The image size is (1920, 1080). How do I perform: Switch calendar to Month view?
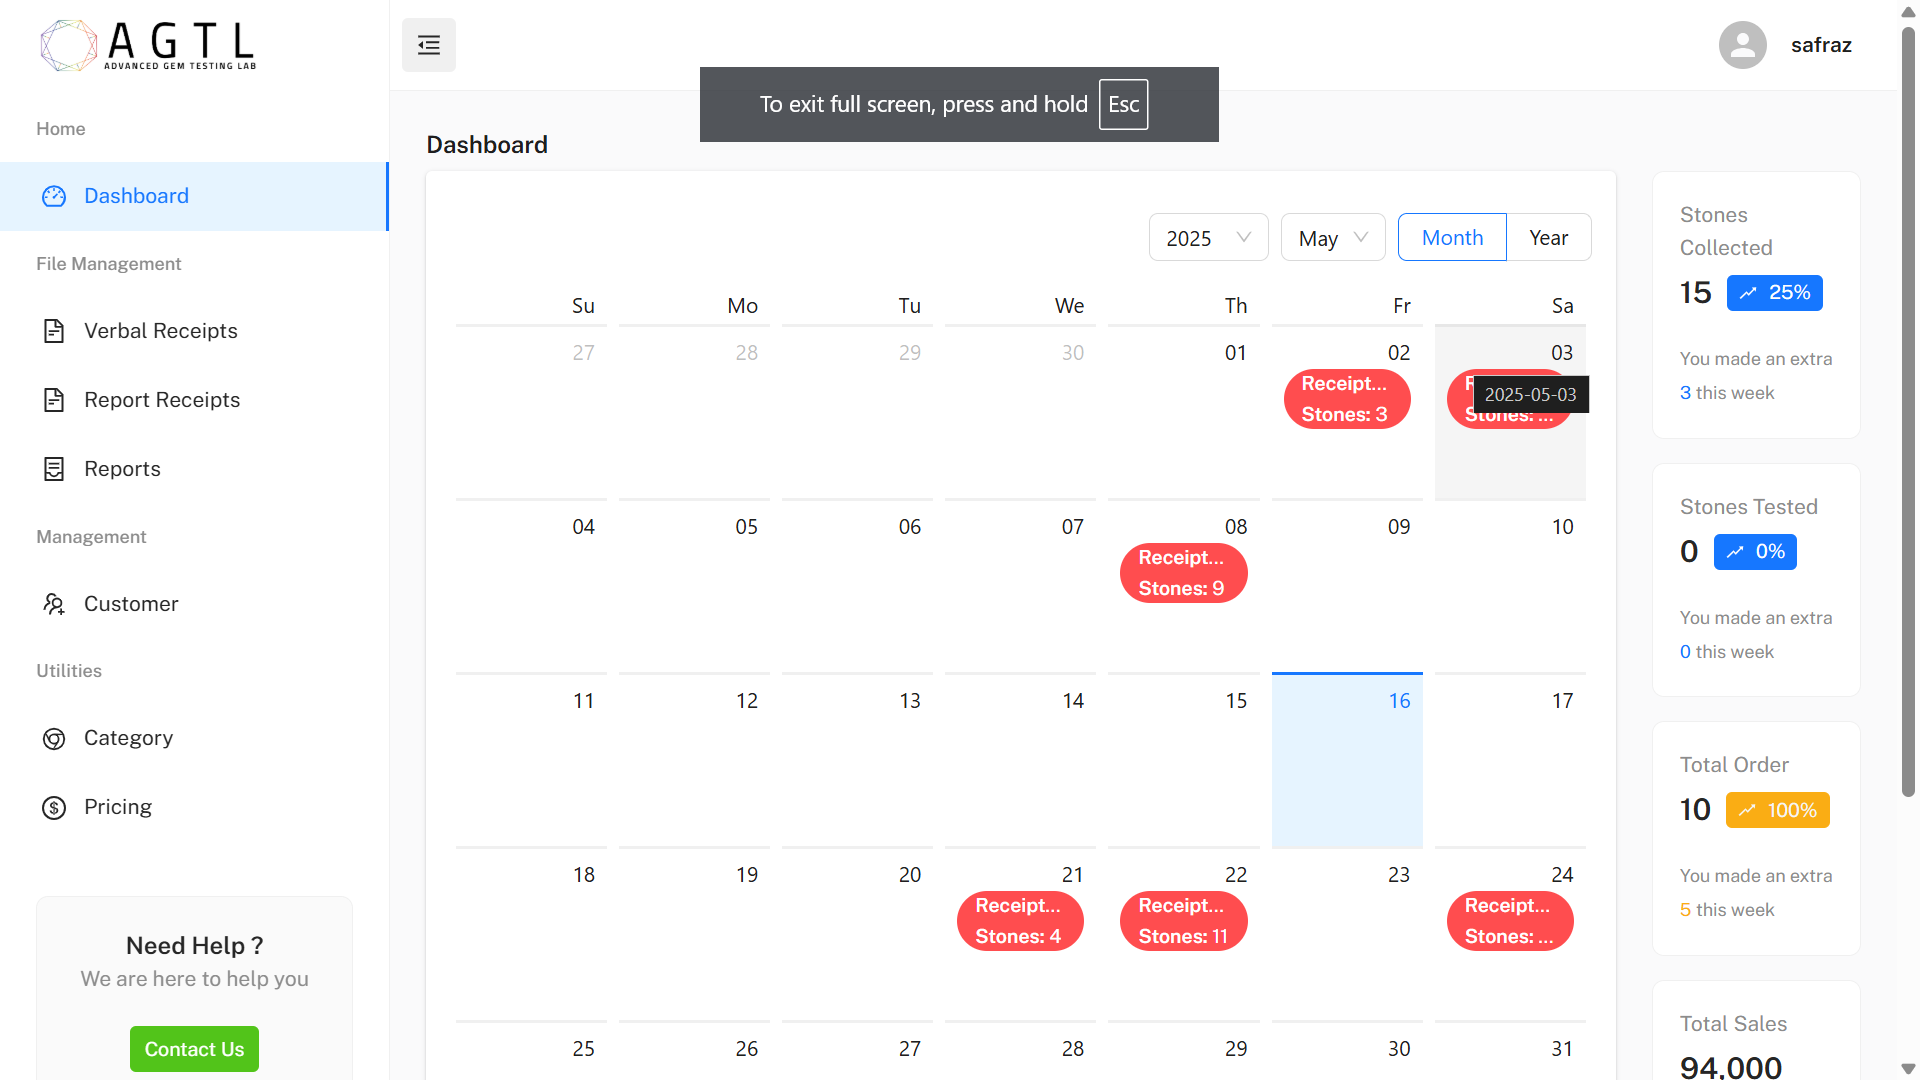point(1452,238)
